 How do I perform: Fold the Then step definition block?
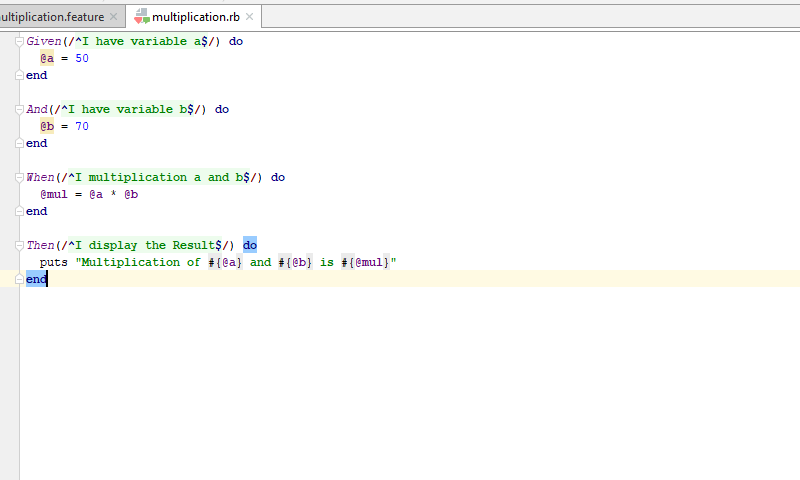point(20,245)
